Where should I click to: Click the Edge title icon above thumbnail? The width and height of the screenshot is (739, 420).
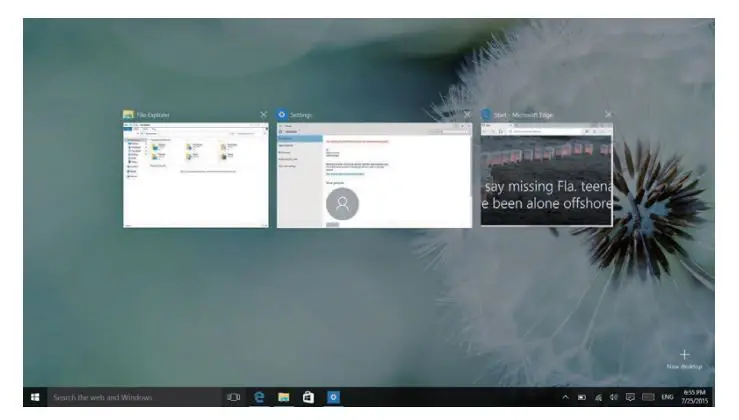(x=486, y=115)
